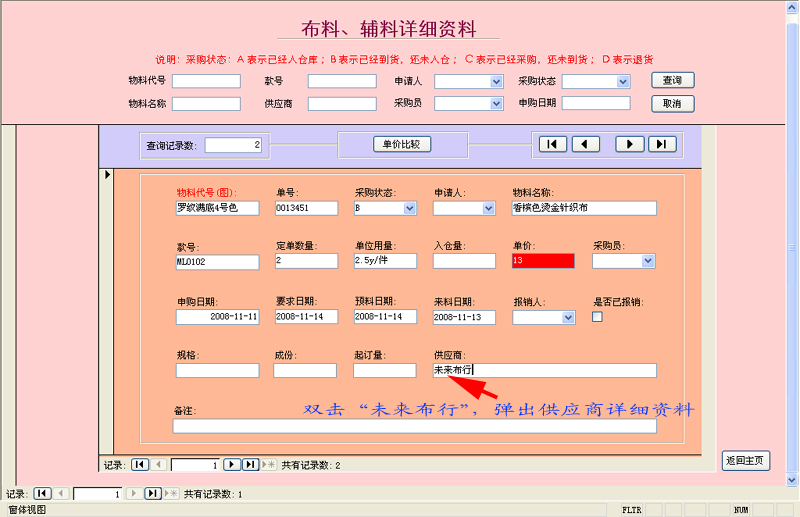
Task: Click the 供应商 search field at top
Action: [x=342, y=104]
